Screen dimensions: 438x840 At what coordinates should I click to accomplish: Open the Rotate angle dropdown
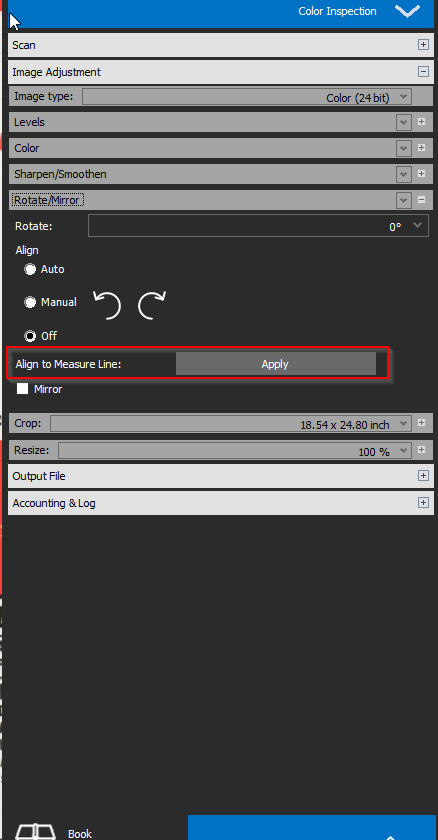pyautogui.click(x=258, y=226)
